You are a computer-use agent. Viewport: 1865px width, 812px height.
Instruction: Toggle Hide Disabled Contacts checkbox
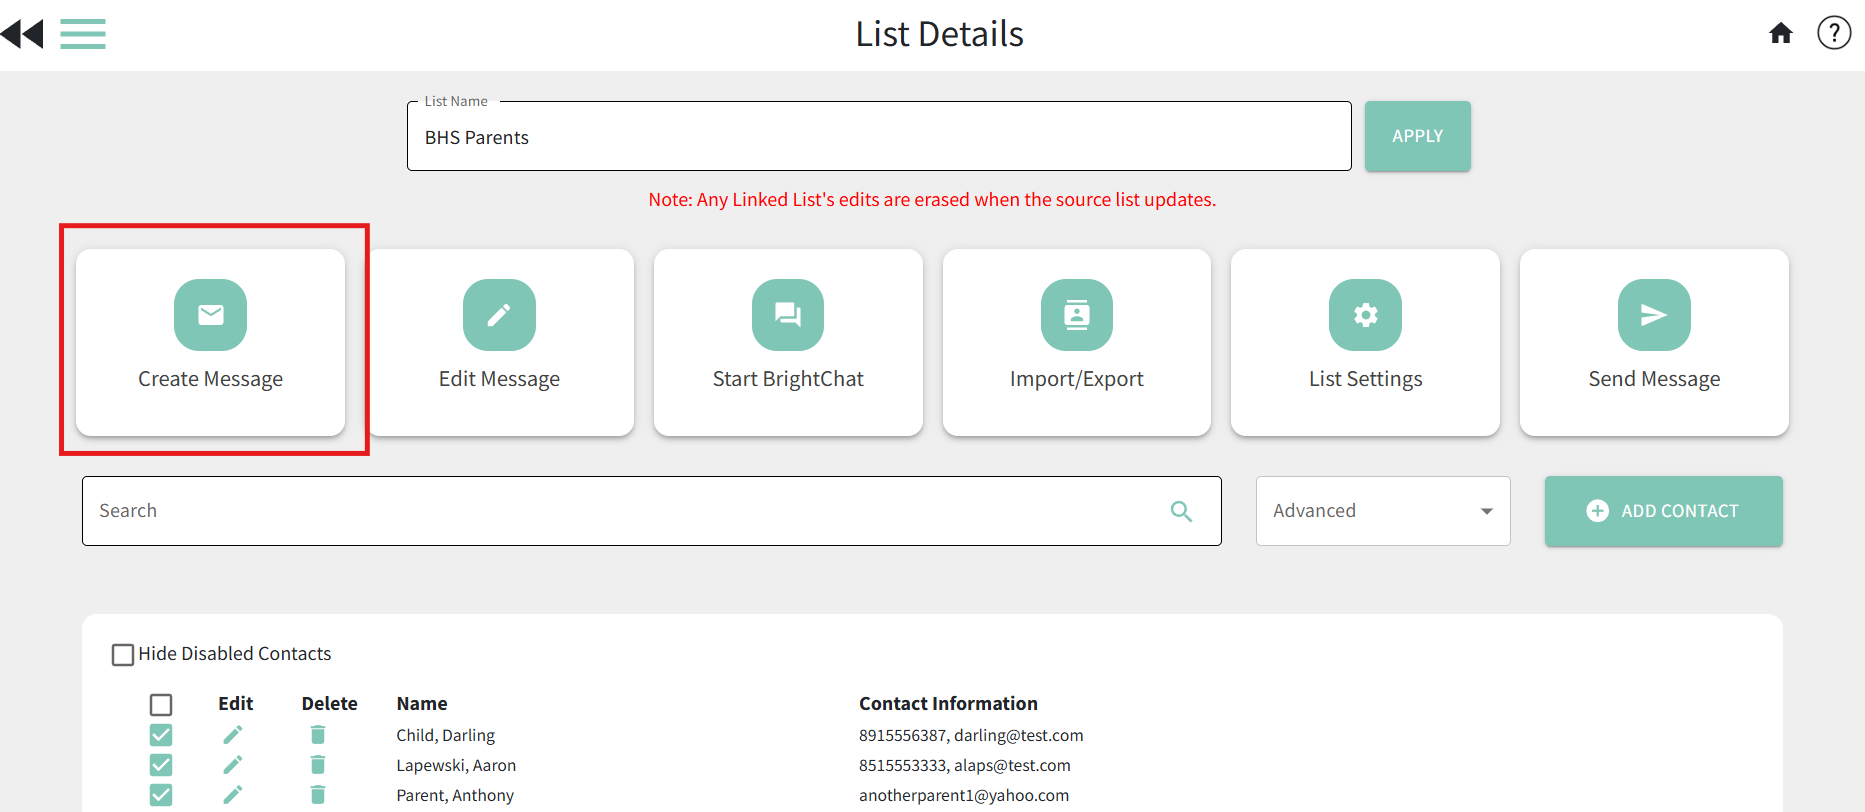pos(123,655)
